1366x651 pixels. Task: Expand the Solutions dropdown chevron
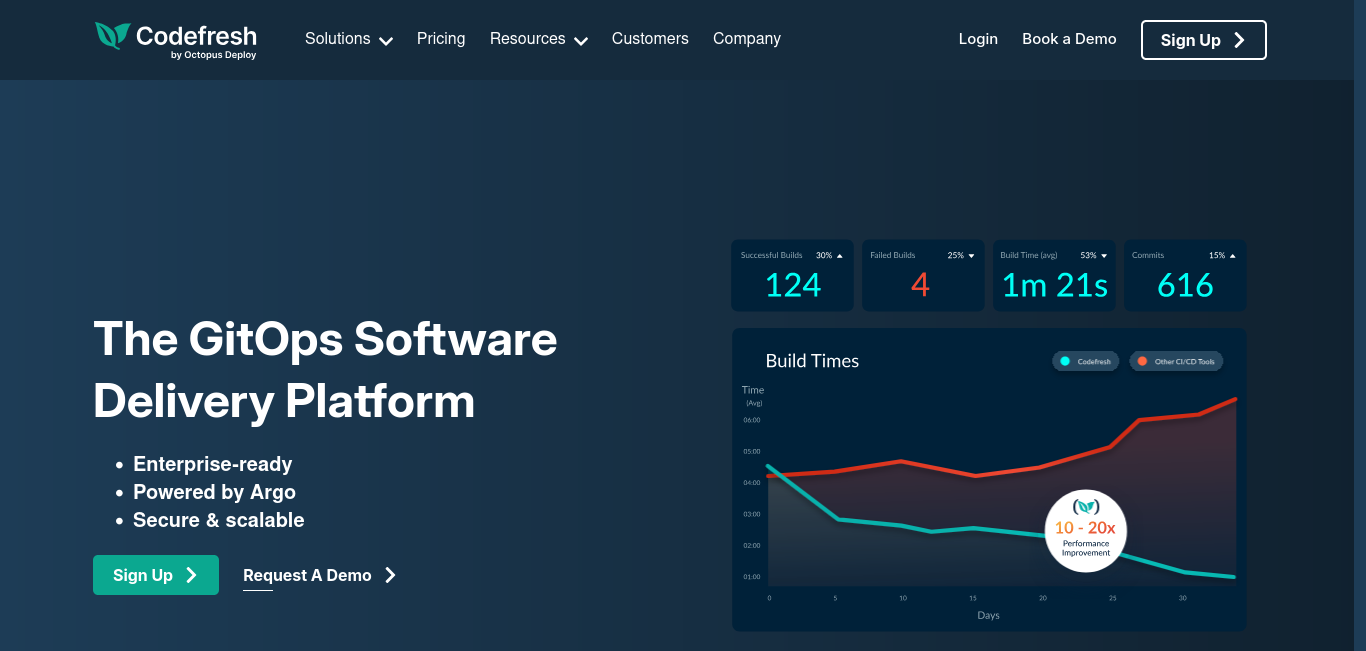(x=385, y=40)
